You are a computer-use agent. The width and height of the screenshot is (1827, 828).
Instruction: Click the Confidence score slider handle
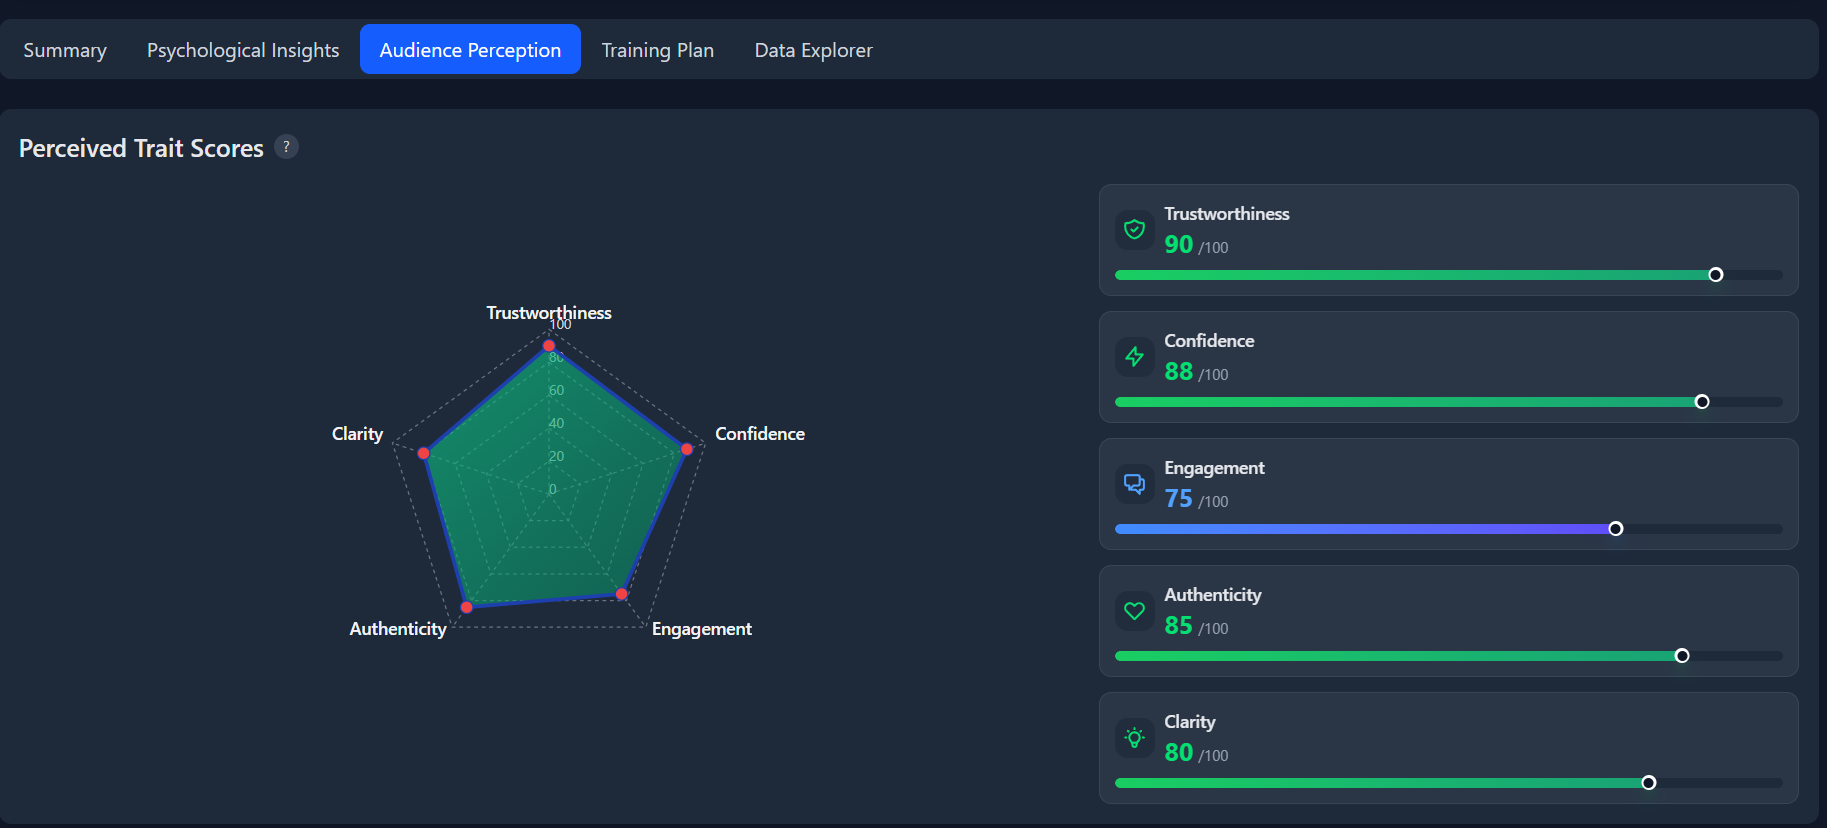tap(1702, 402)
